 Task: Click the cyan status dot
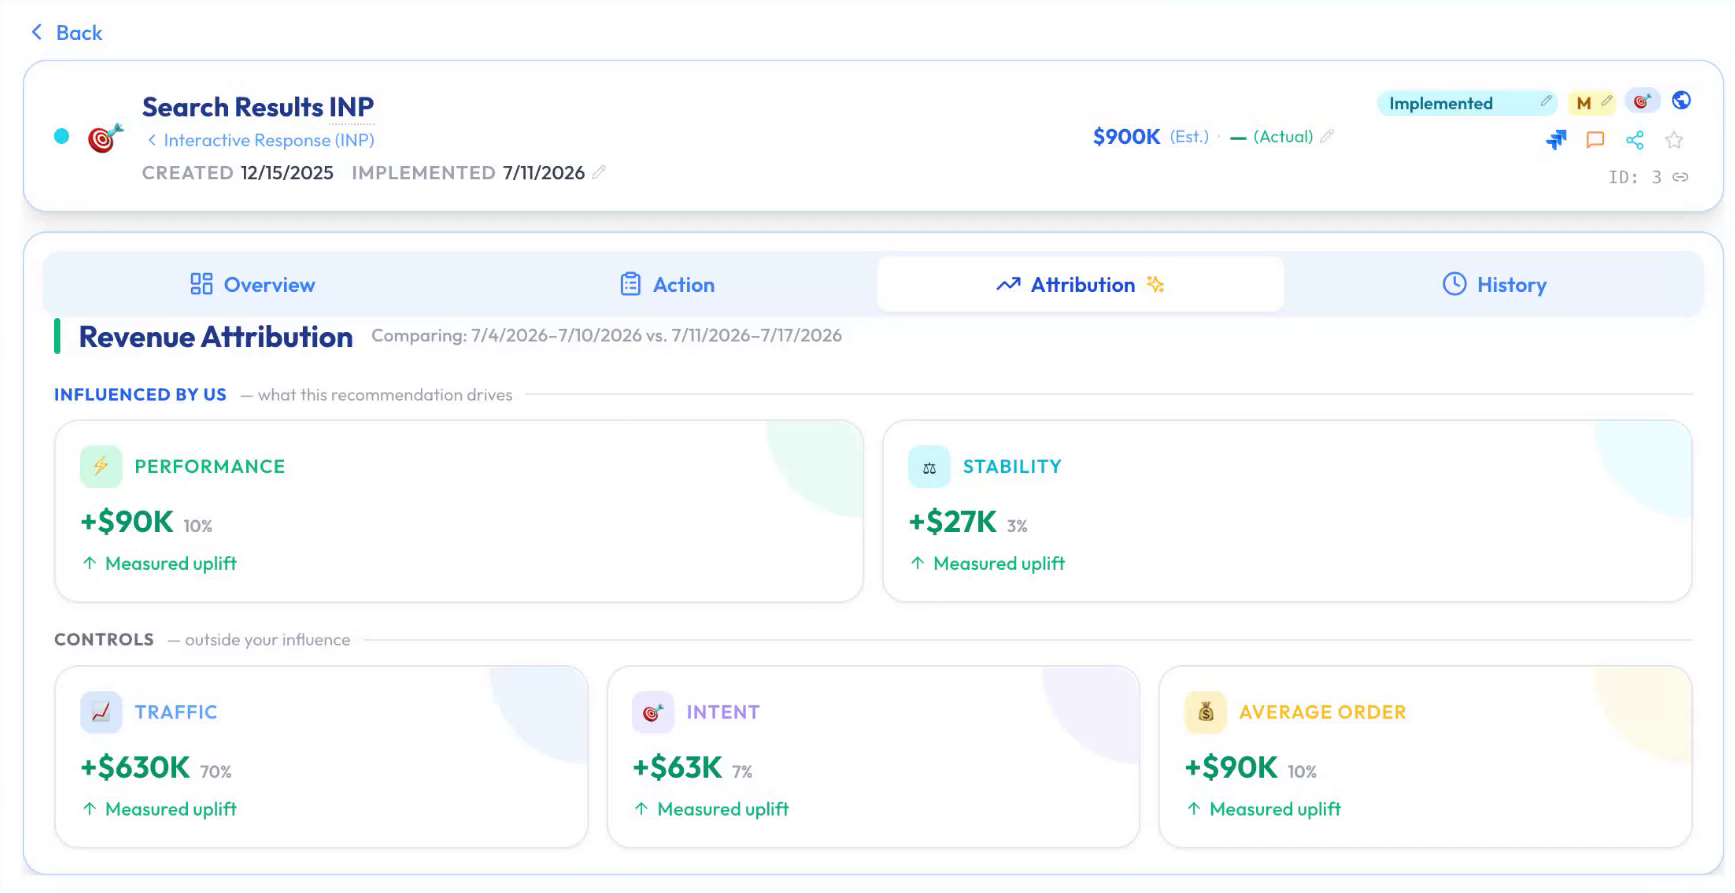[x=62, y=136]
